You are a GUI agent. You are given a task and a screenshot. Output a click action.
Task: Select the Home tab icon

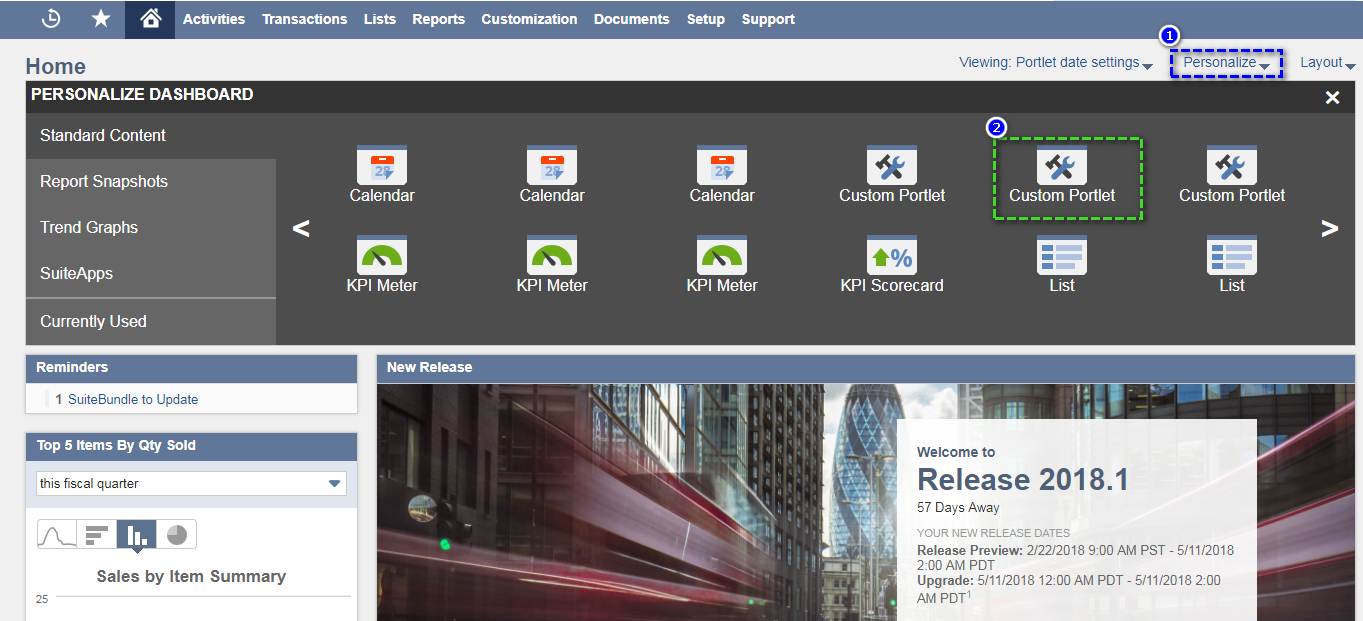[148, 18]
